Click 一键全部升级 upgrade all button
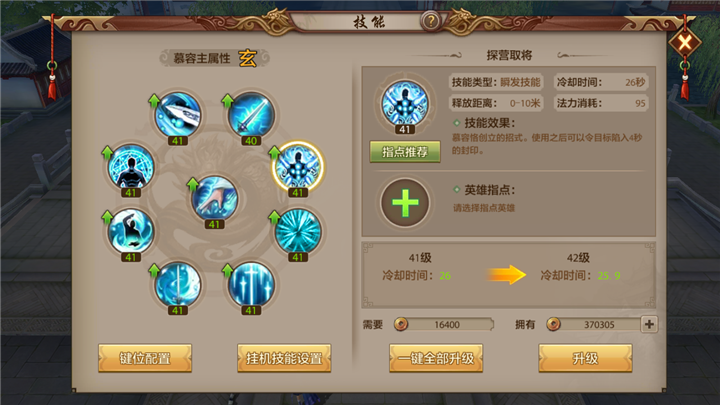 (436, 358)
